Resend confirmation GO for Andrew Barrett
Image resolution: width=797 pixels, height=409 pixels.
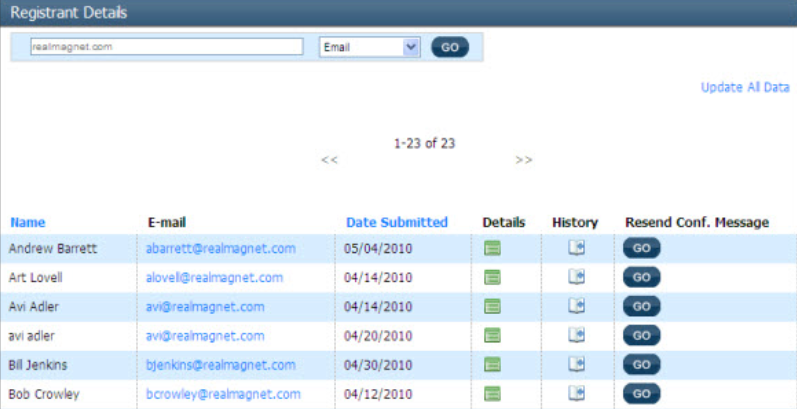(x=641, y=248)
